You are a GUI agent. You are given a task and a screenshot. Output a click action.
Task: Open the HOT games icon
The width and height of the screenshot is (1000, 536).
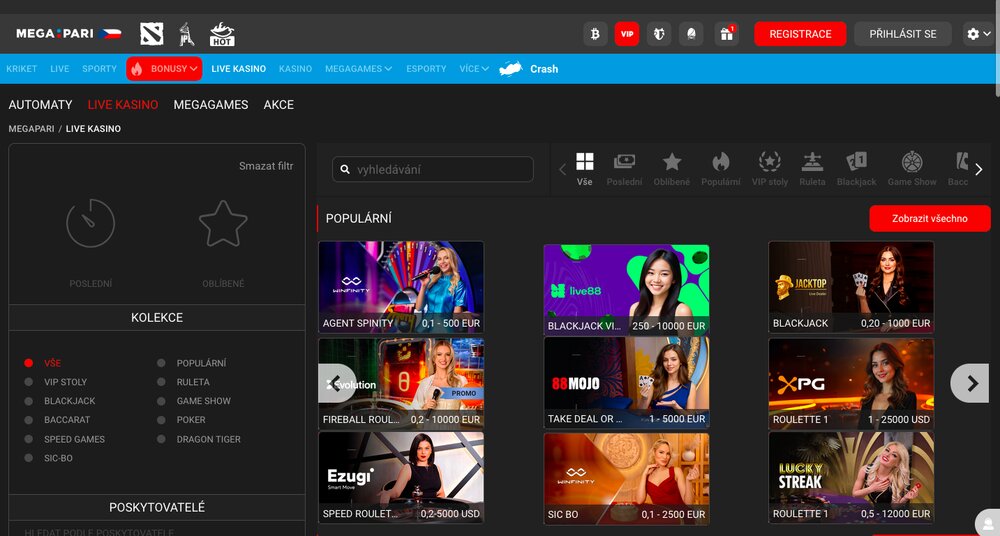(x=222, y=34)
